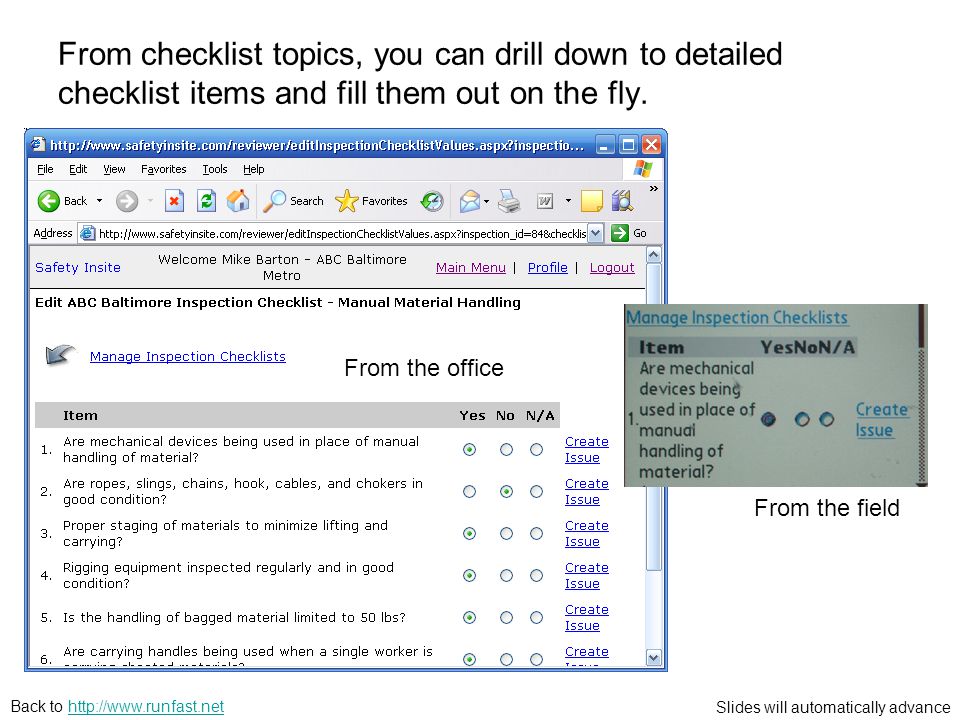Screen dimensions: 960x720
Task: Click the green Go arrow icon
Action: pos(620,233)
